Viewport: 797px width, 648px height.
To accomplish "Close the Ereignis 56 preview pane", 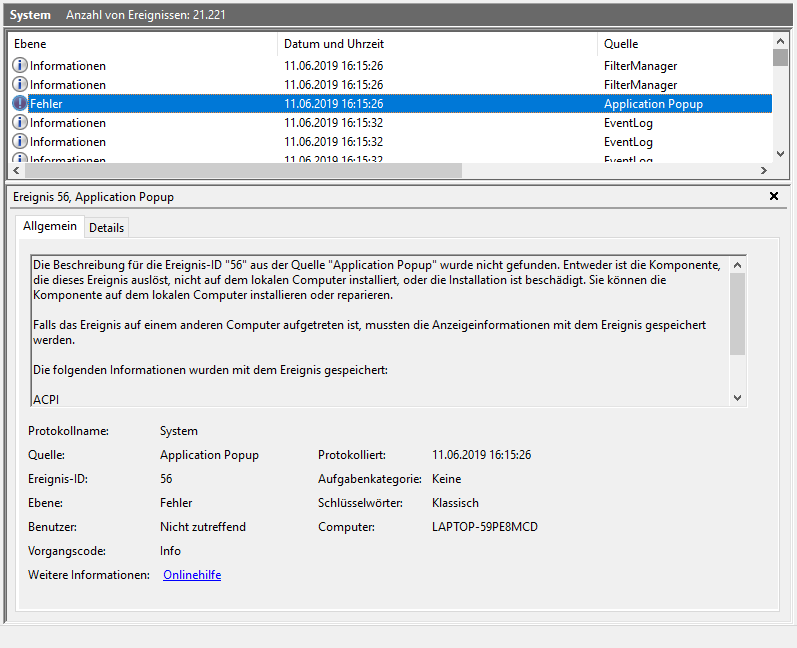I will point(774,196).
